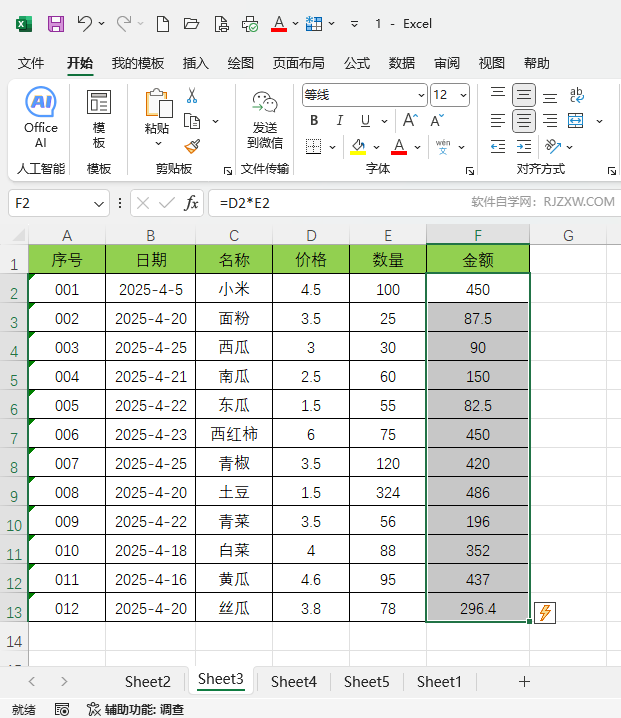Increase font size with large A
621x718 pixels.
click(410, 120)
